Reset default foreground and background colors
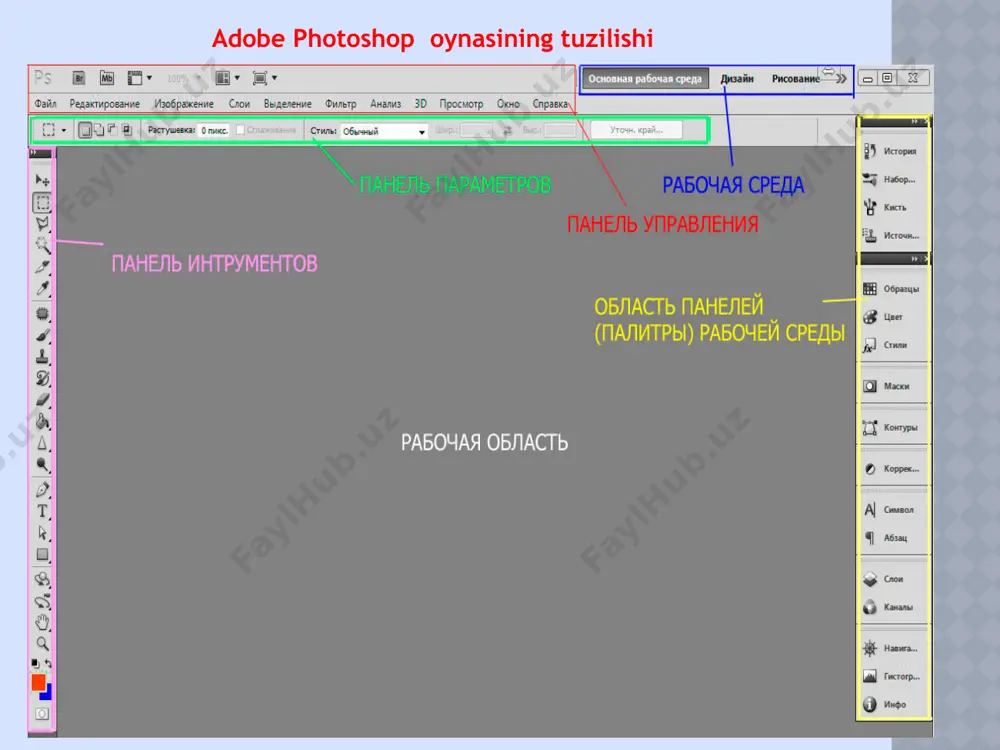Screen dimensions: 1000x750 [x=36, y=664]
